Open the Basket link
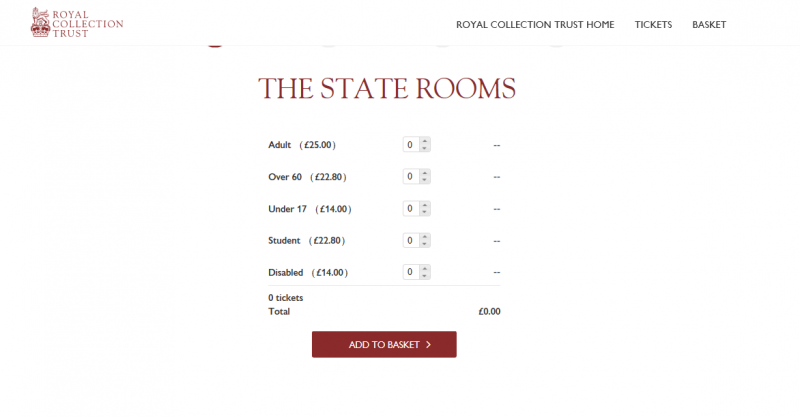Image resolution: width=800 pixels, height=417 pixels. (709, 24)
